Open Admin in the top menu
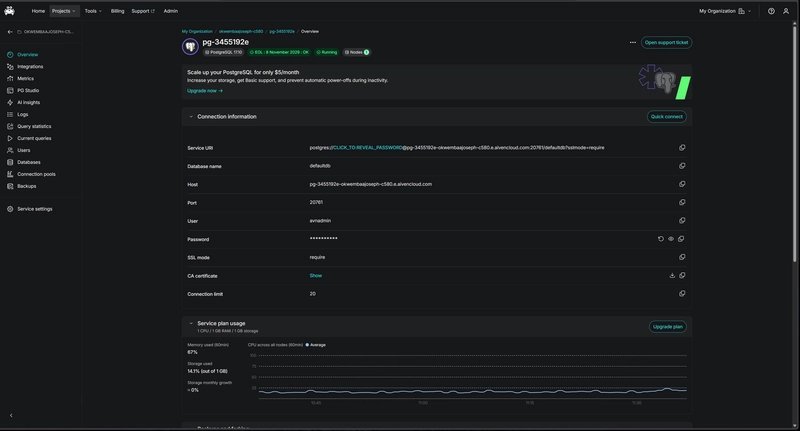This screenshot has height=431, width=800. pyautogui.click(x=170, y=11)
